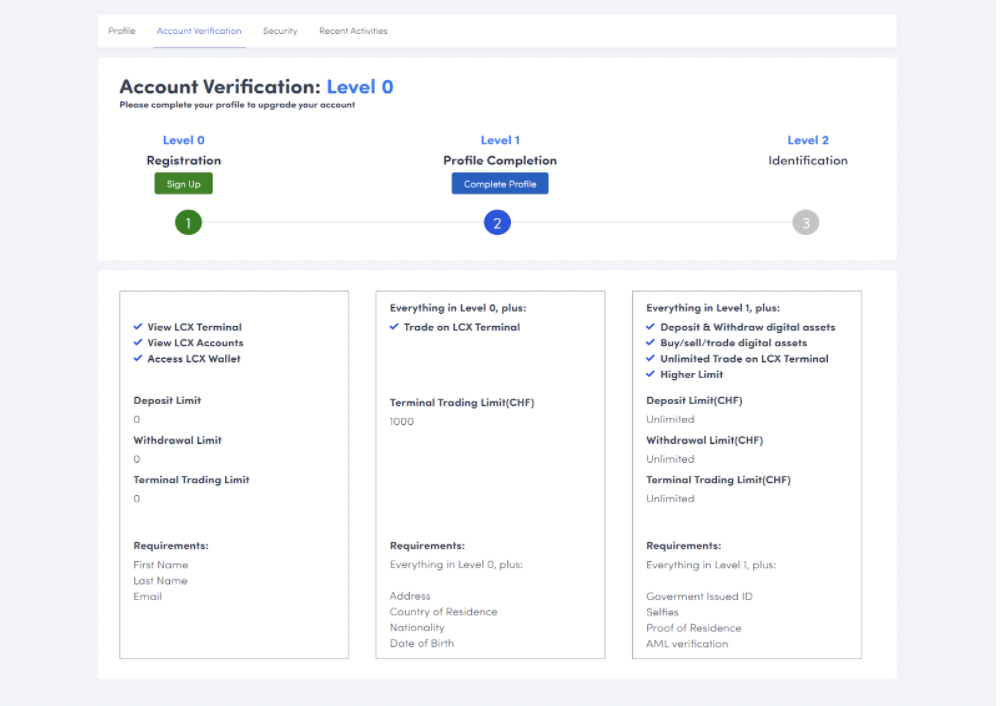Select the Account Verification tab
Image resolution: width=1002 pixels, height=706 pixels.
click(x=199, y=31)
